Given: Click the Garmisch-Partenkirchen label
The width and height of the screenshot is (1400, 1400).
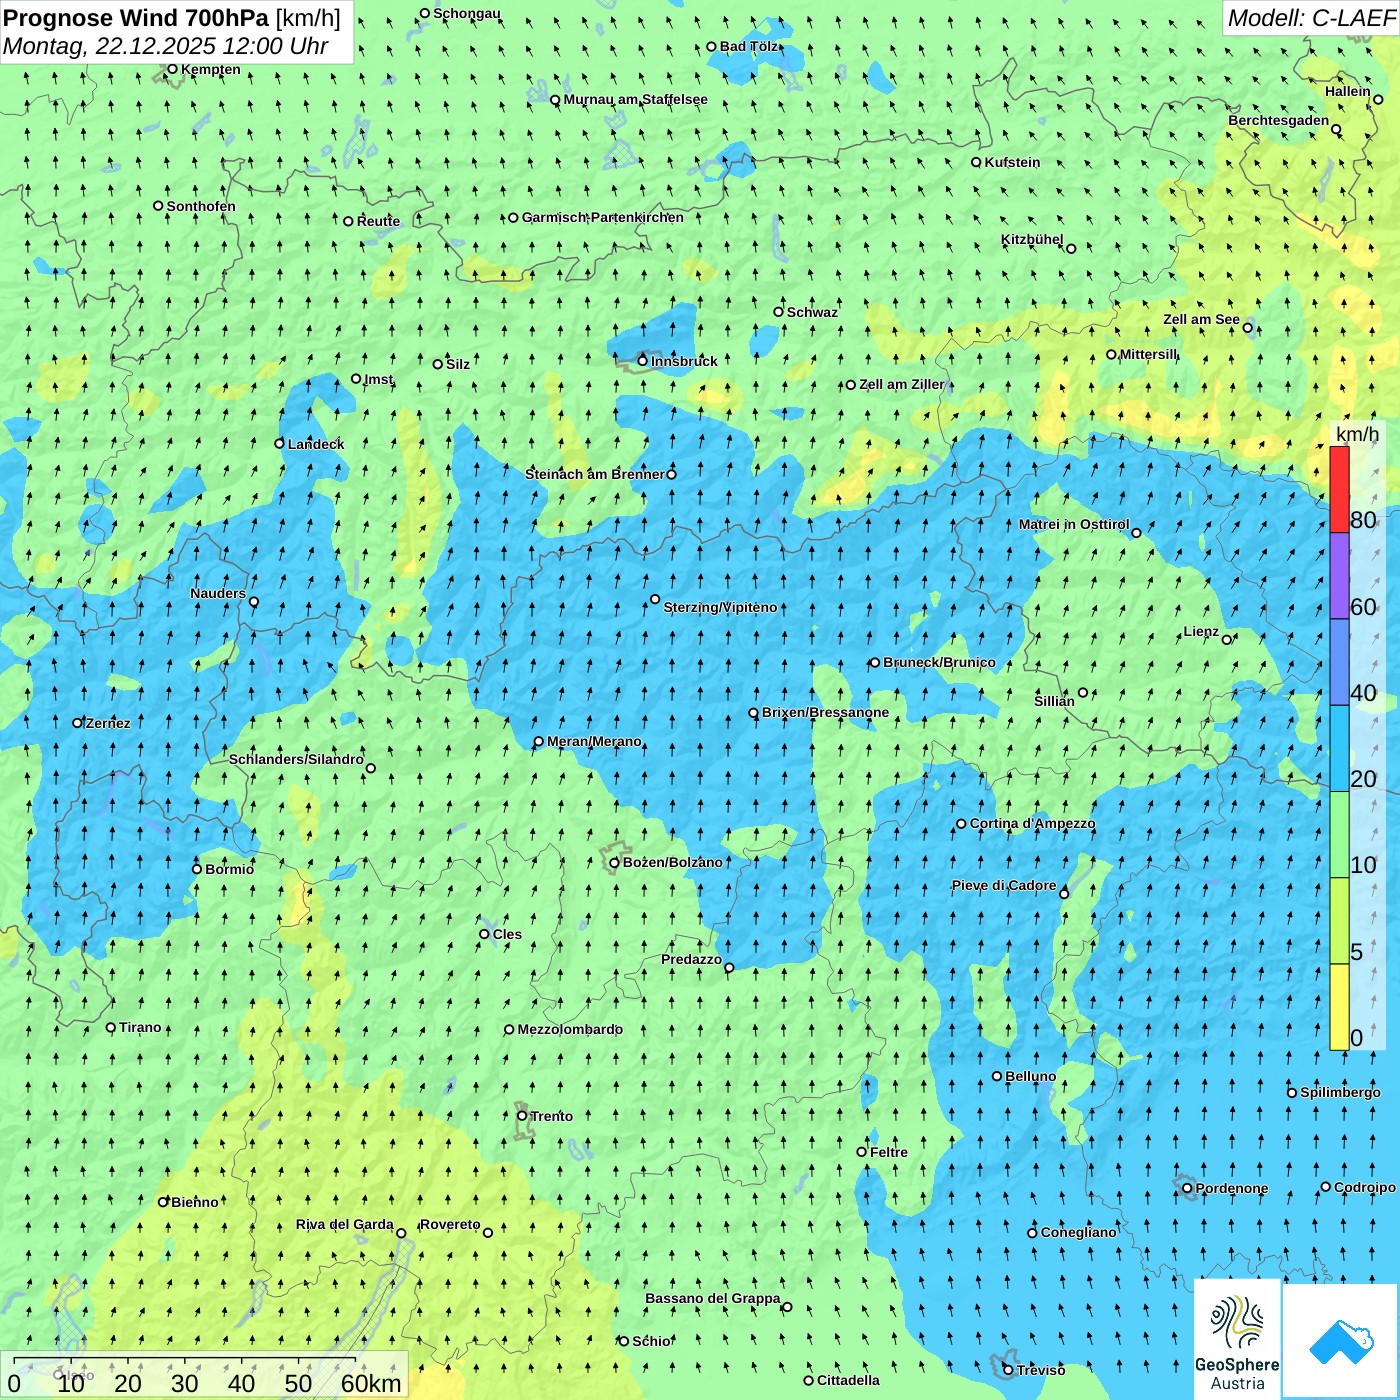Looking at the screenshot, I should (603, 217).
